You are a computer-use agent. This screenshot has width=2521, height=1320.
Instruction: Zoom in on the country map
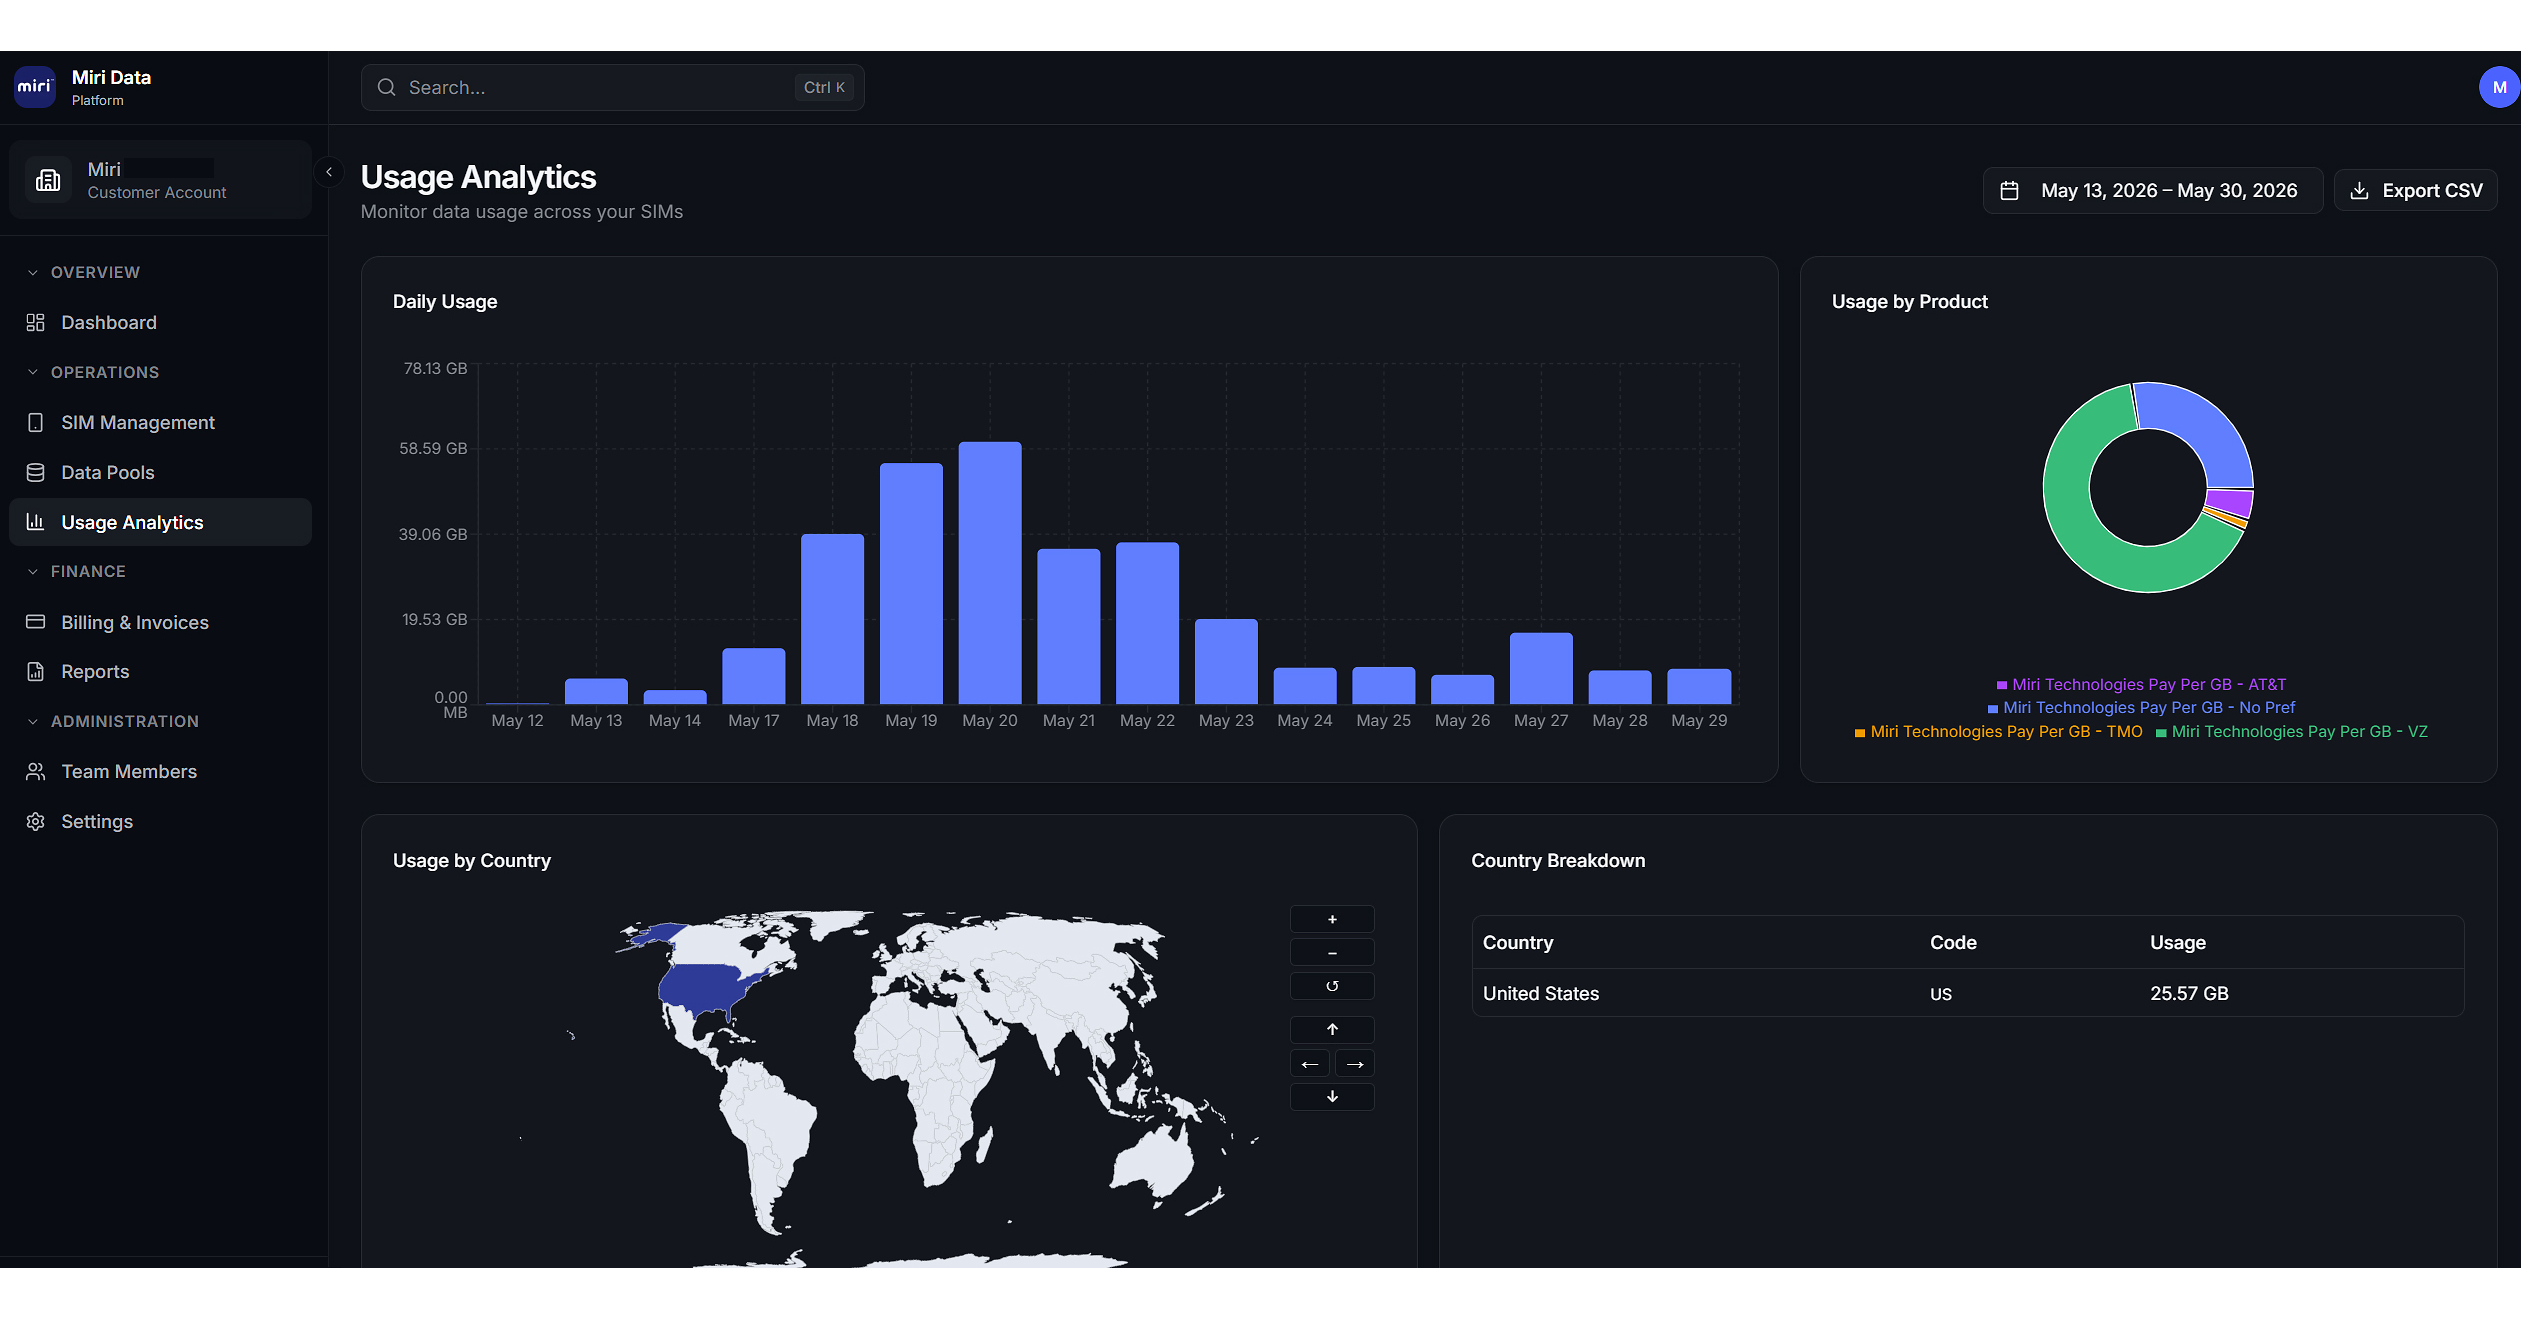coord(1332,919)
